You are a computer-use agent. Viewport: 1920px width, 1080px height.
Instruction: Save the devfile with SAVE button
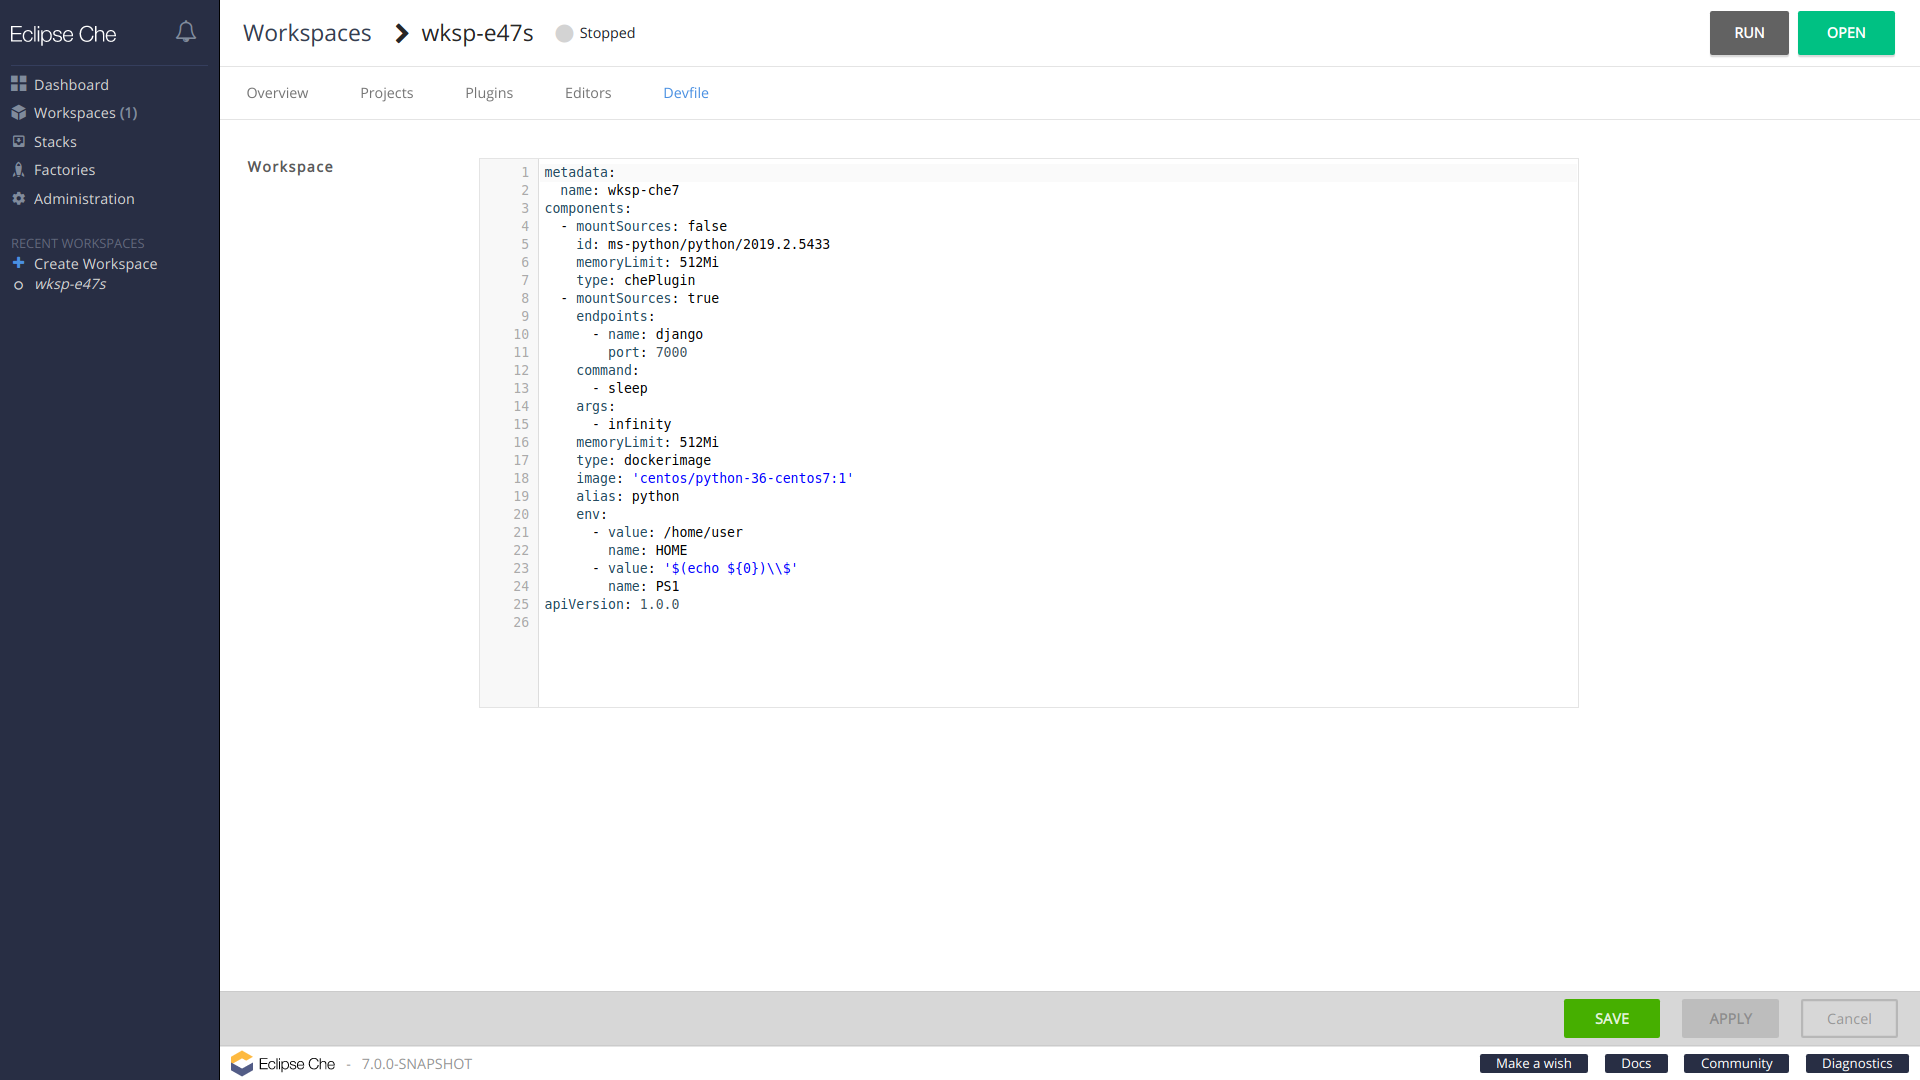[1612, 1018]
